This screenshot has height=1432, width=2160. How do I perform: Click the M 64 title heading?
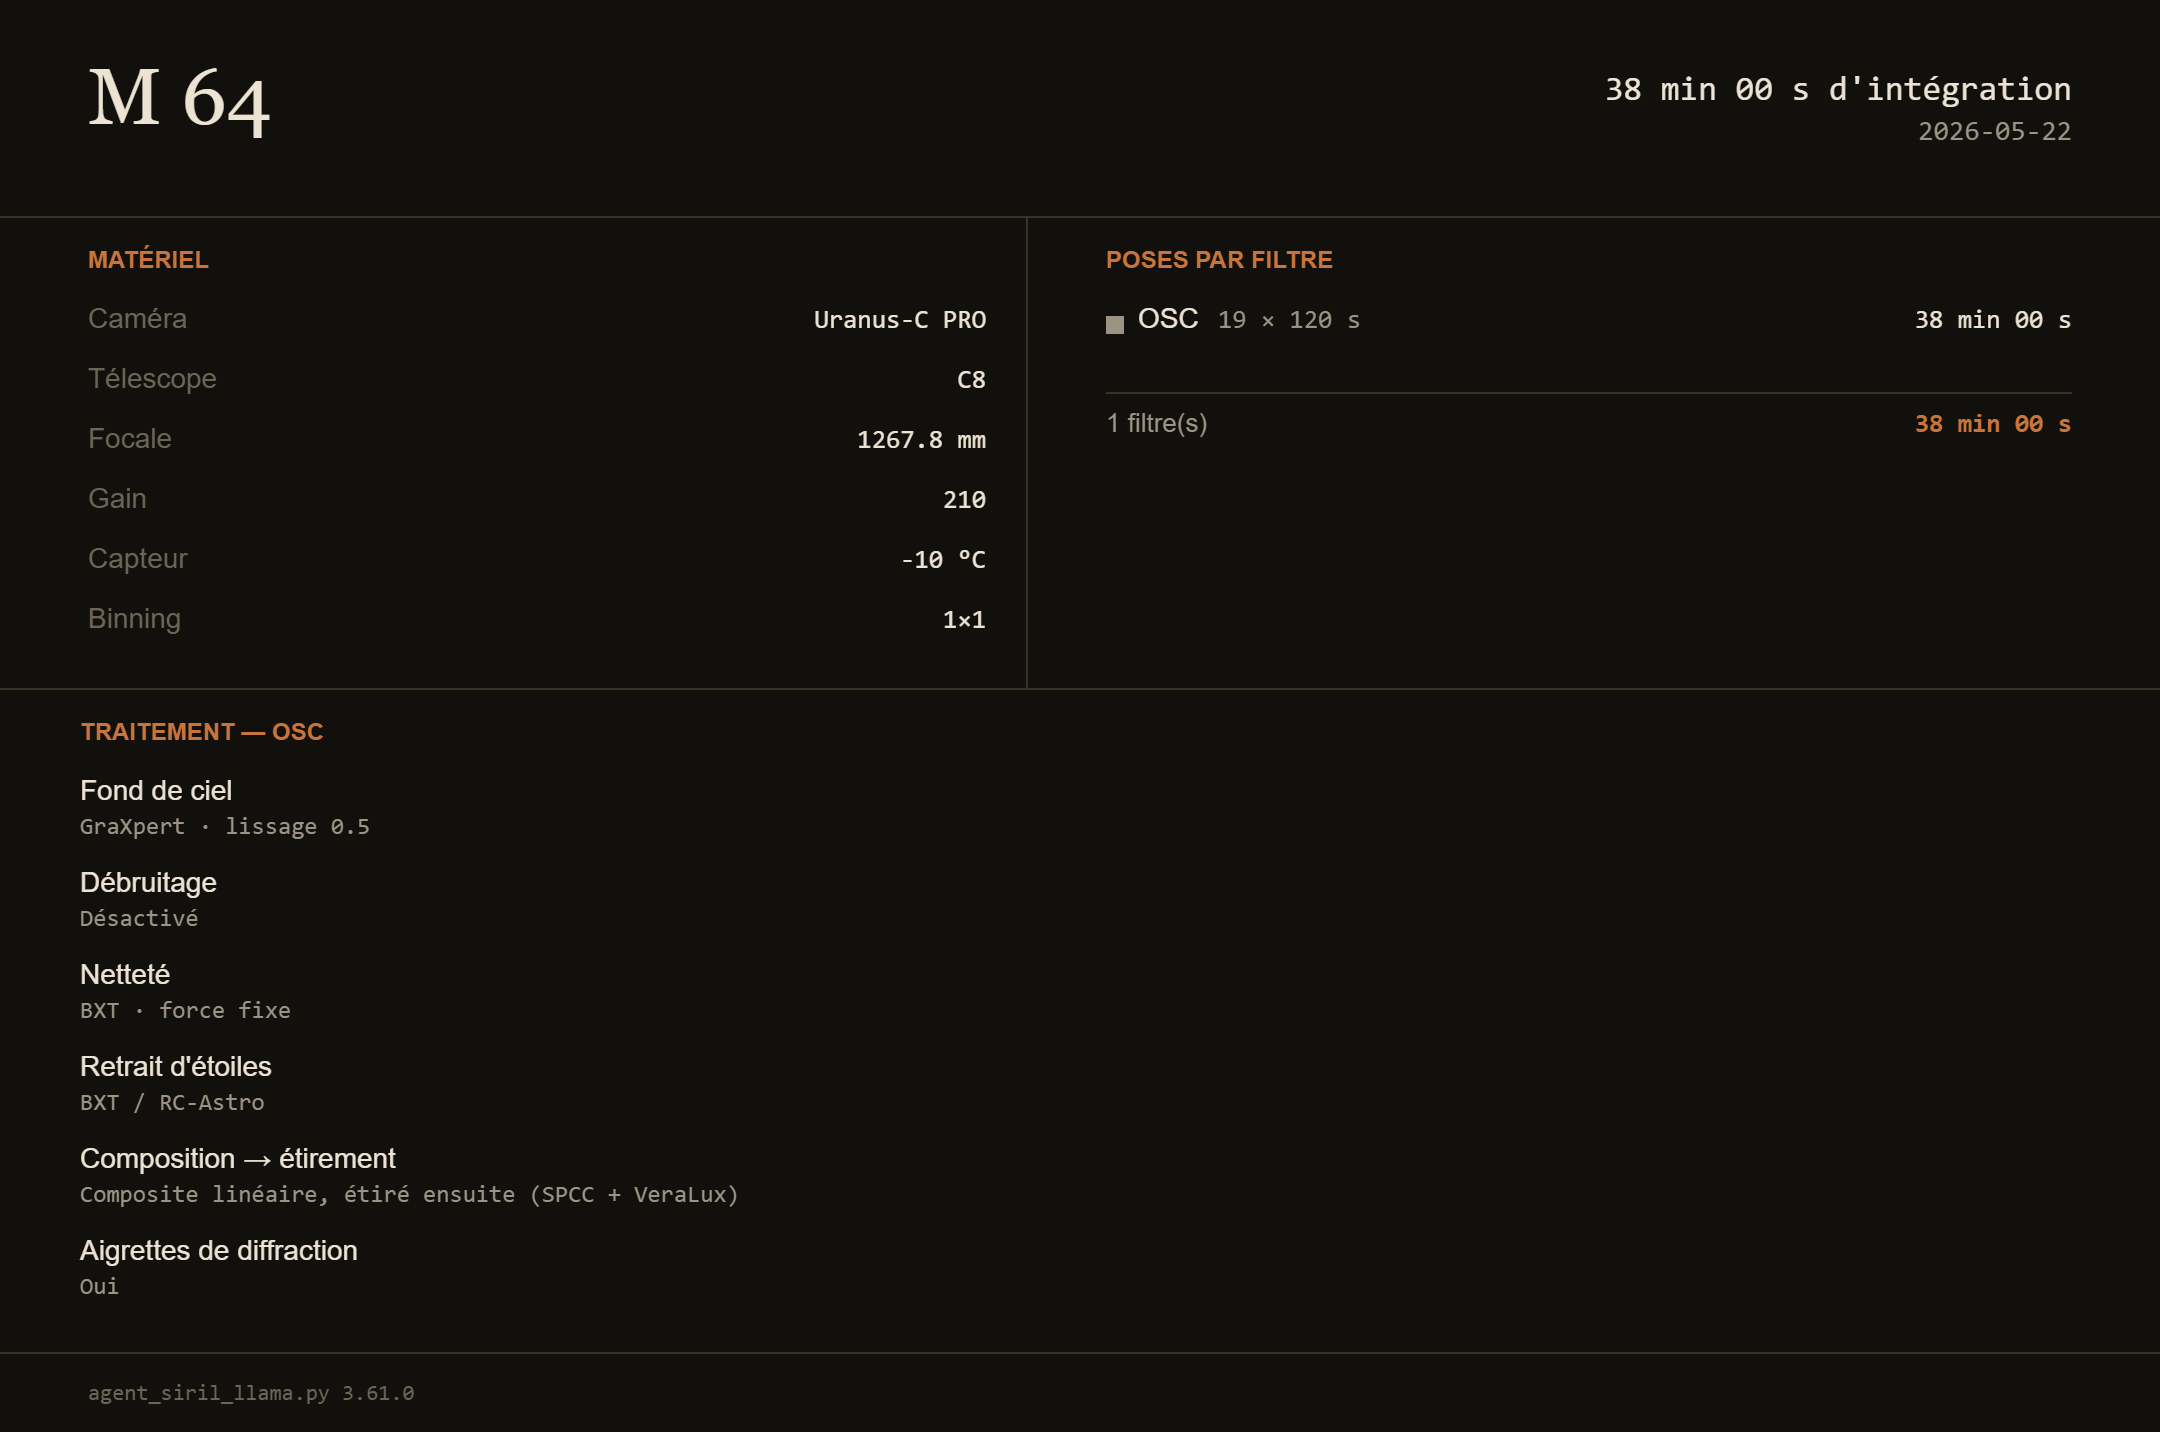179,98
